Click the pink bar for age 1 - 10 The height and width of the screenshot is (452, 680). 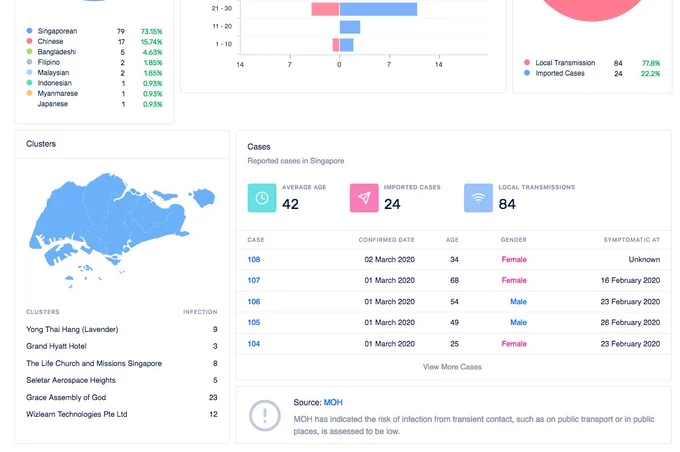(336, 45)
